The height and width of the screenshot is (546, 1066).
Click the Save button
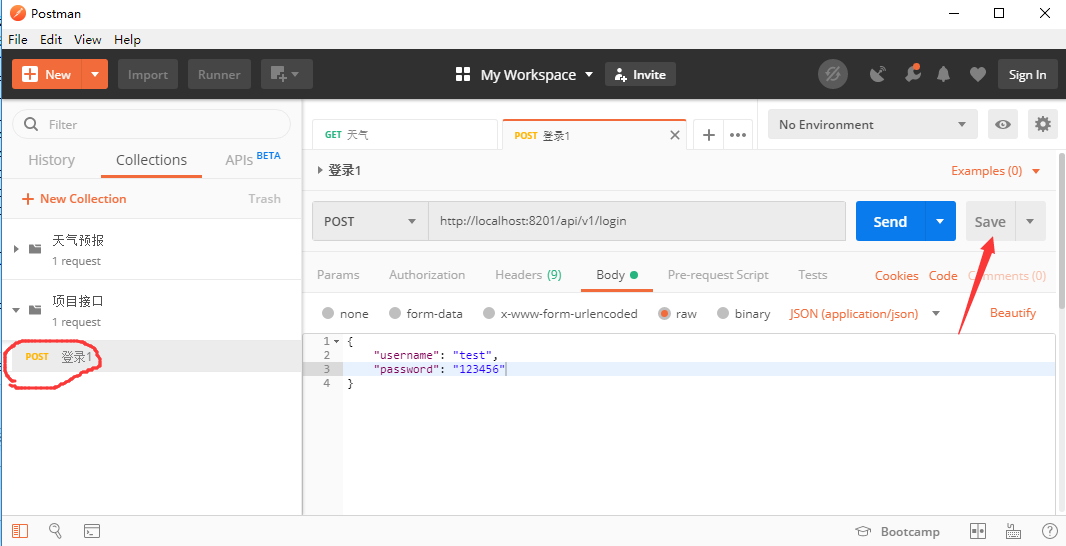991,221
